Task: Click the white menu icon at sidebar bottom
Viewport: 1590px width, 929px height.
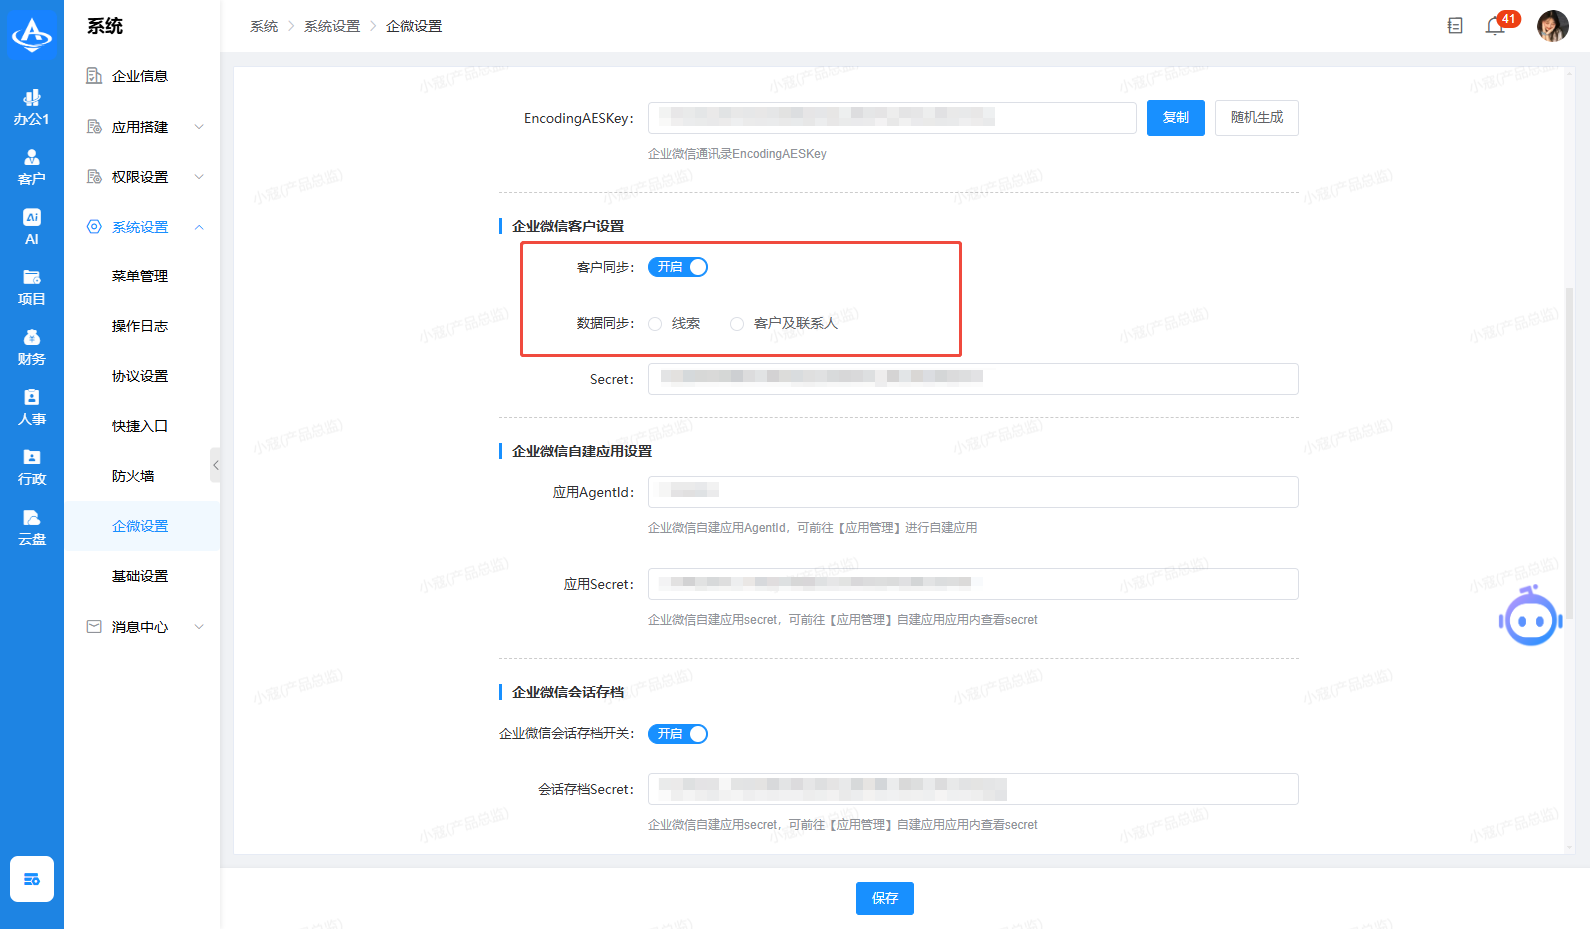Action: [x=32, y=879]
